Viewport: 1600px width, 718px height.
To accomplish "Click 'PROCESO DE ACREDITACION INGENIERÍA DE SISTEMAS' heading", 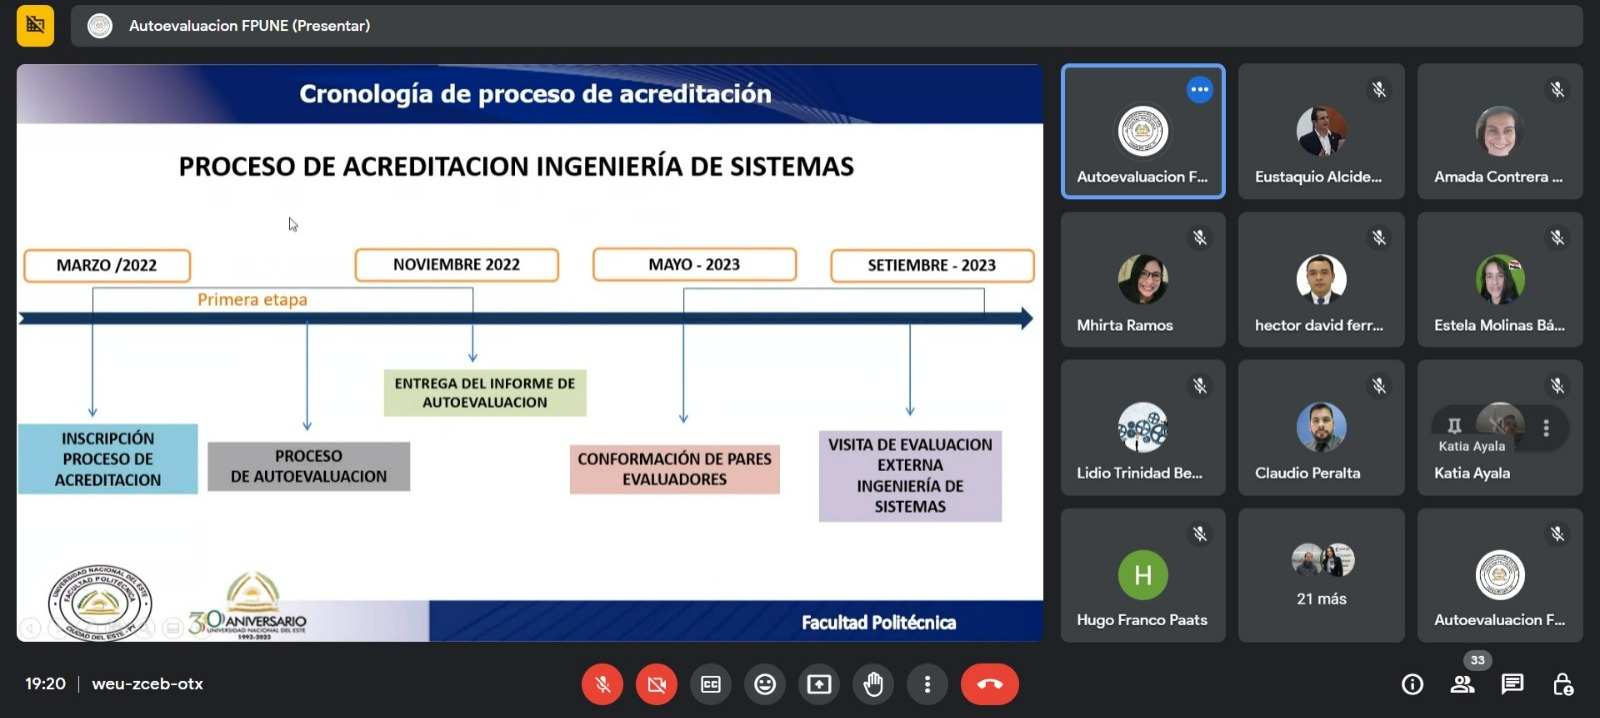I will pyautogui.click(x=516, y=167).
